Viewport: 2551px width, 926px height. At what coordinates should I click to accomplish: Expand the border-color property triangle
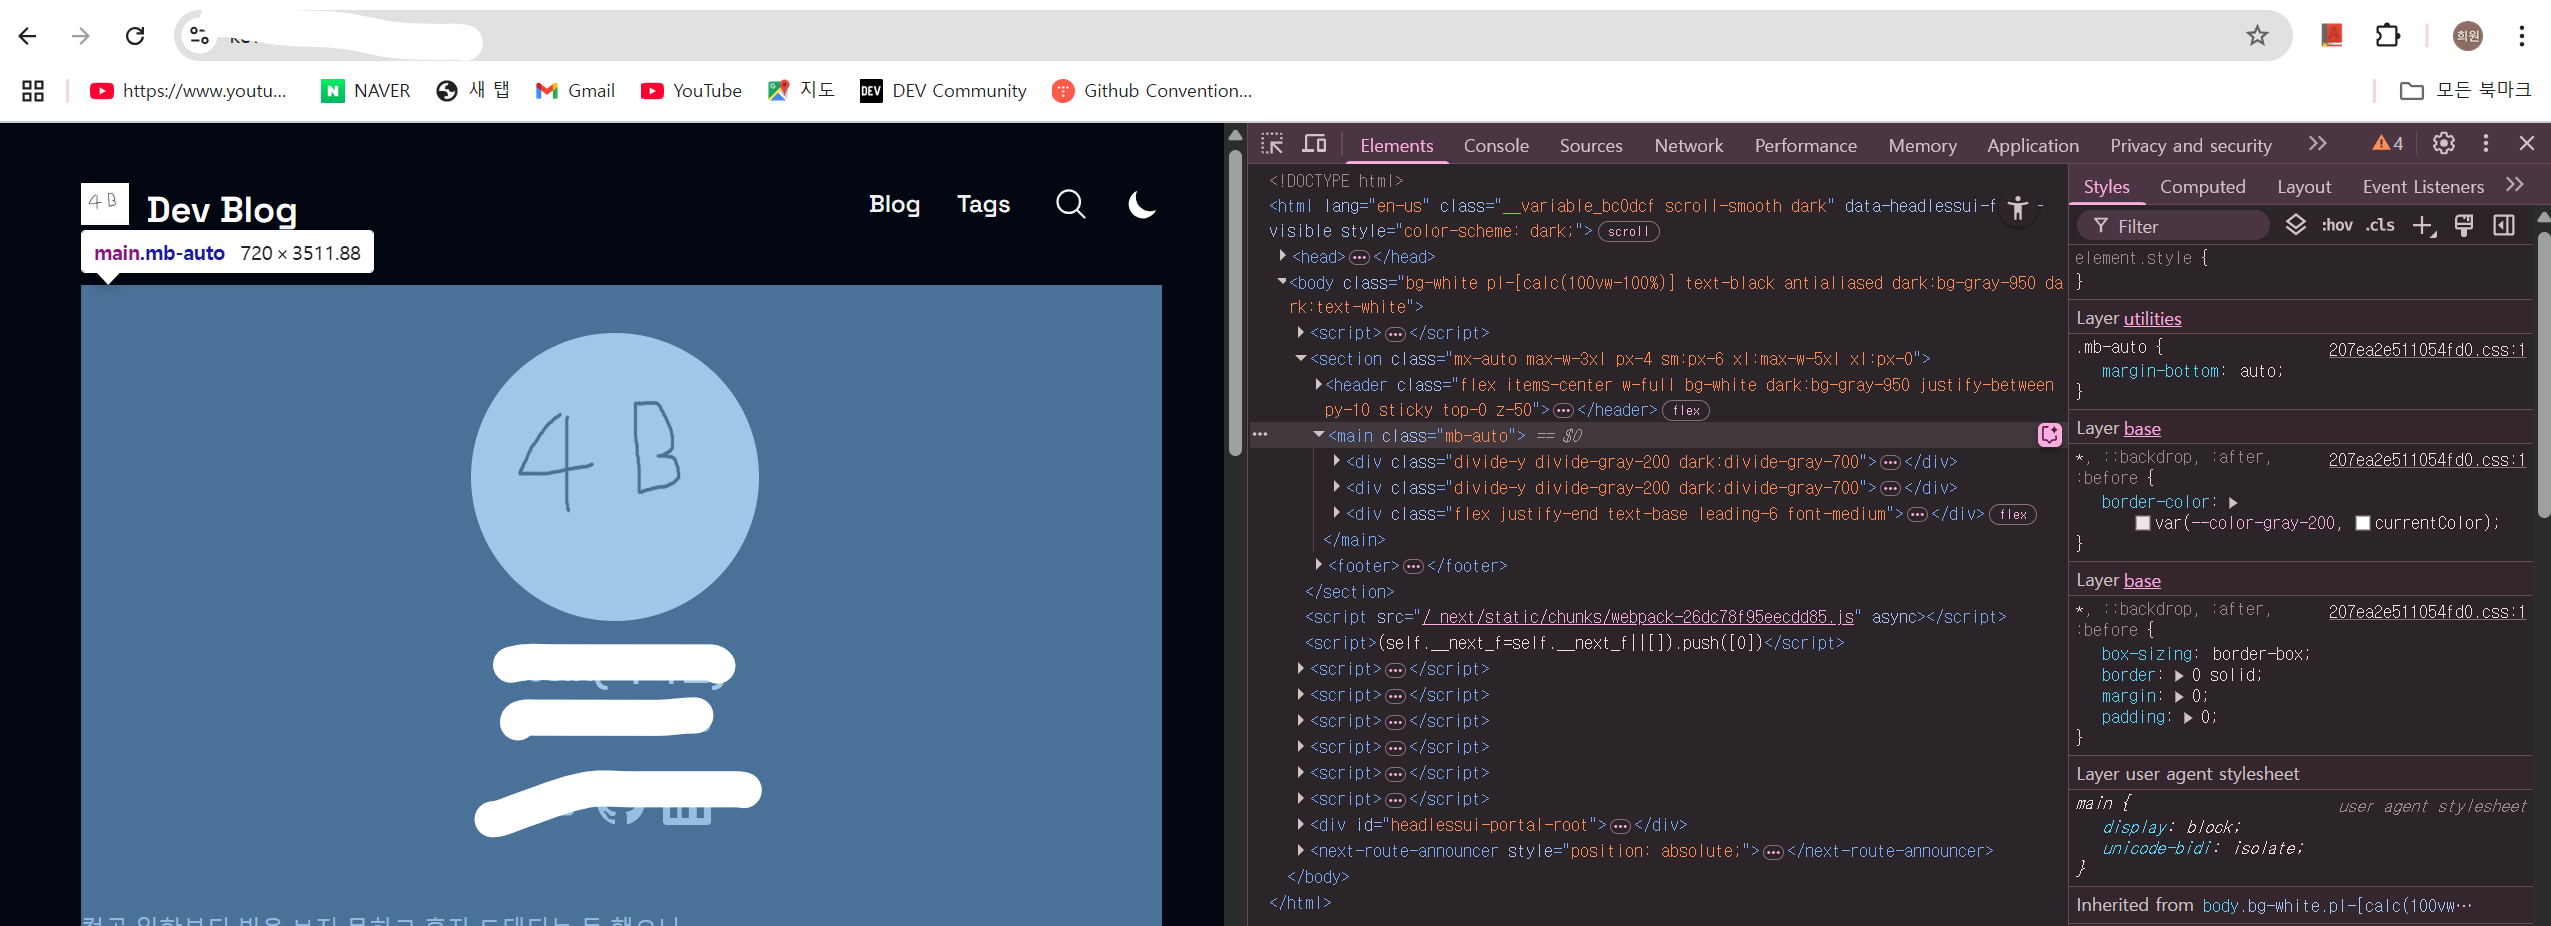(x=2233, y=503)
